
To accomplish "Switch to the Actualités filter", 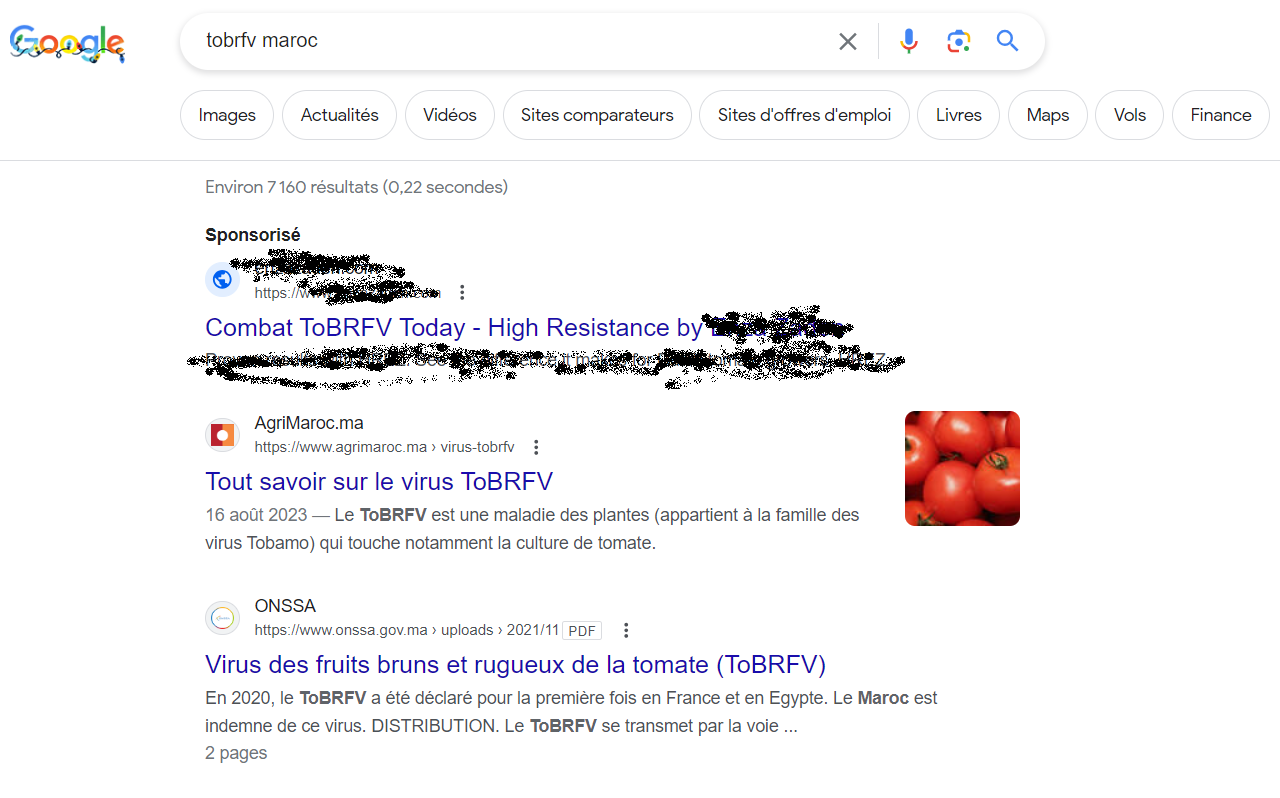I will coord(340,115).
